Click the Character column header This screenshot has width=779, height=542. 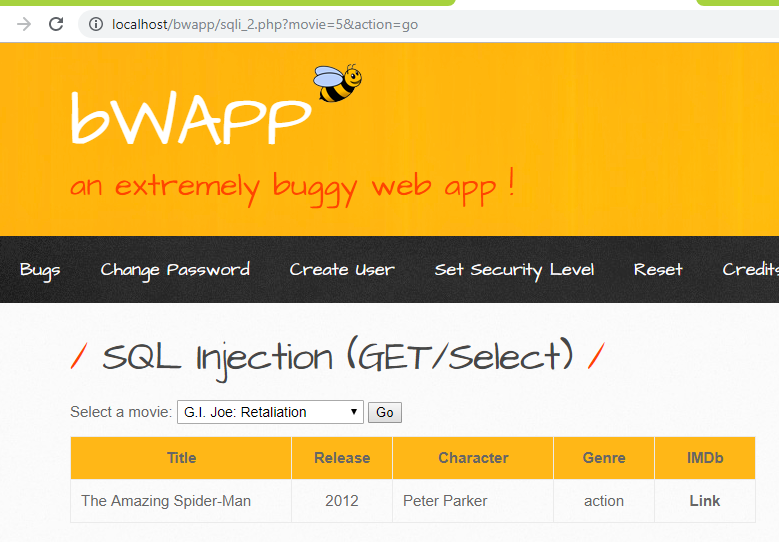coord(473,458)
